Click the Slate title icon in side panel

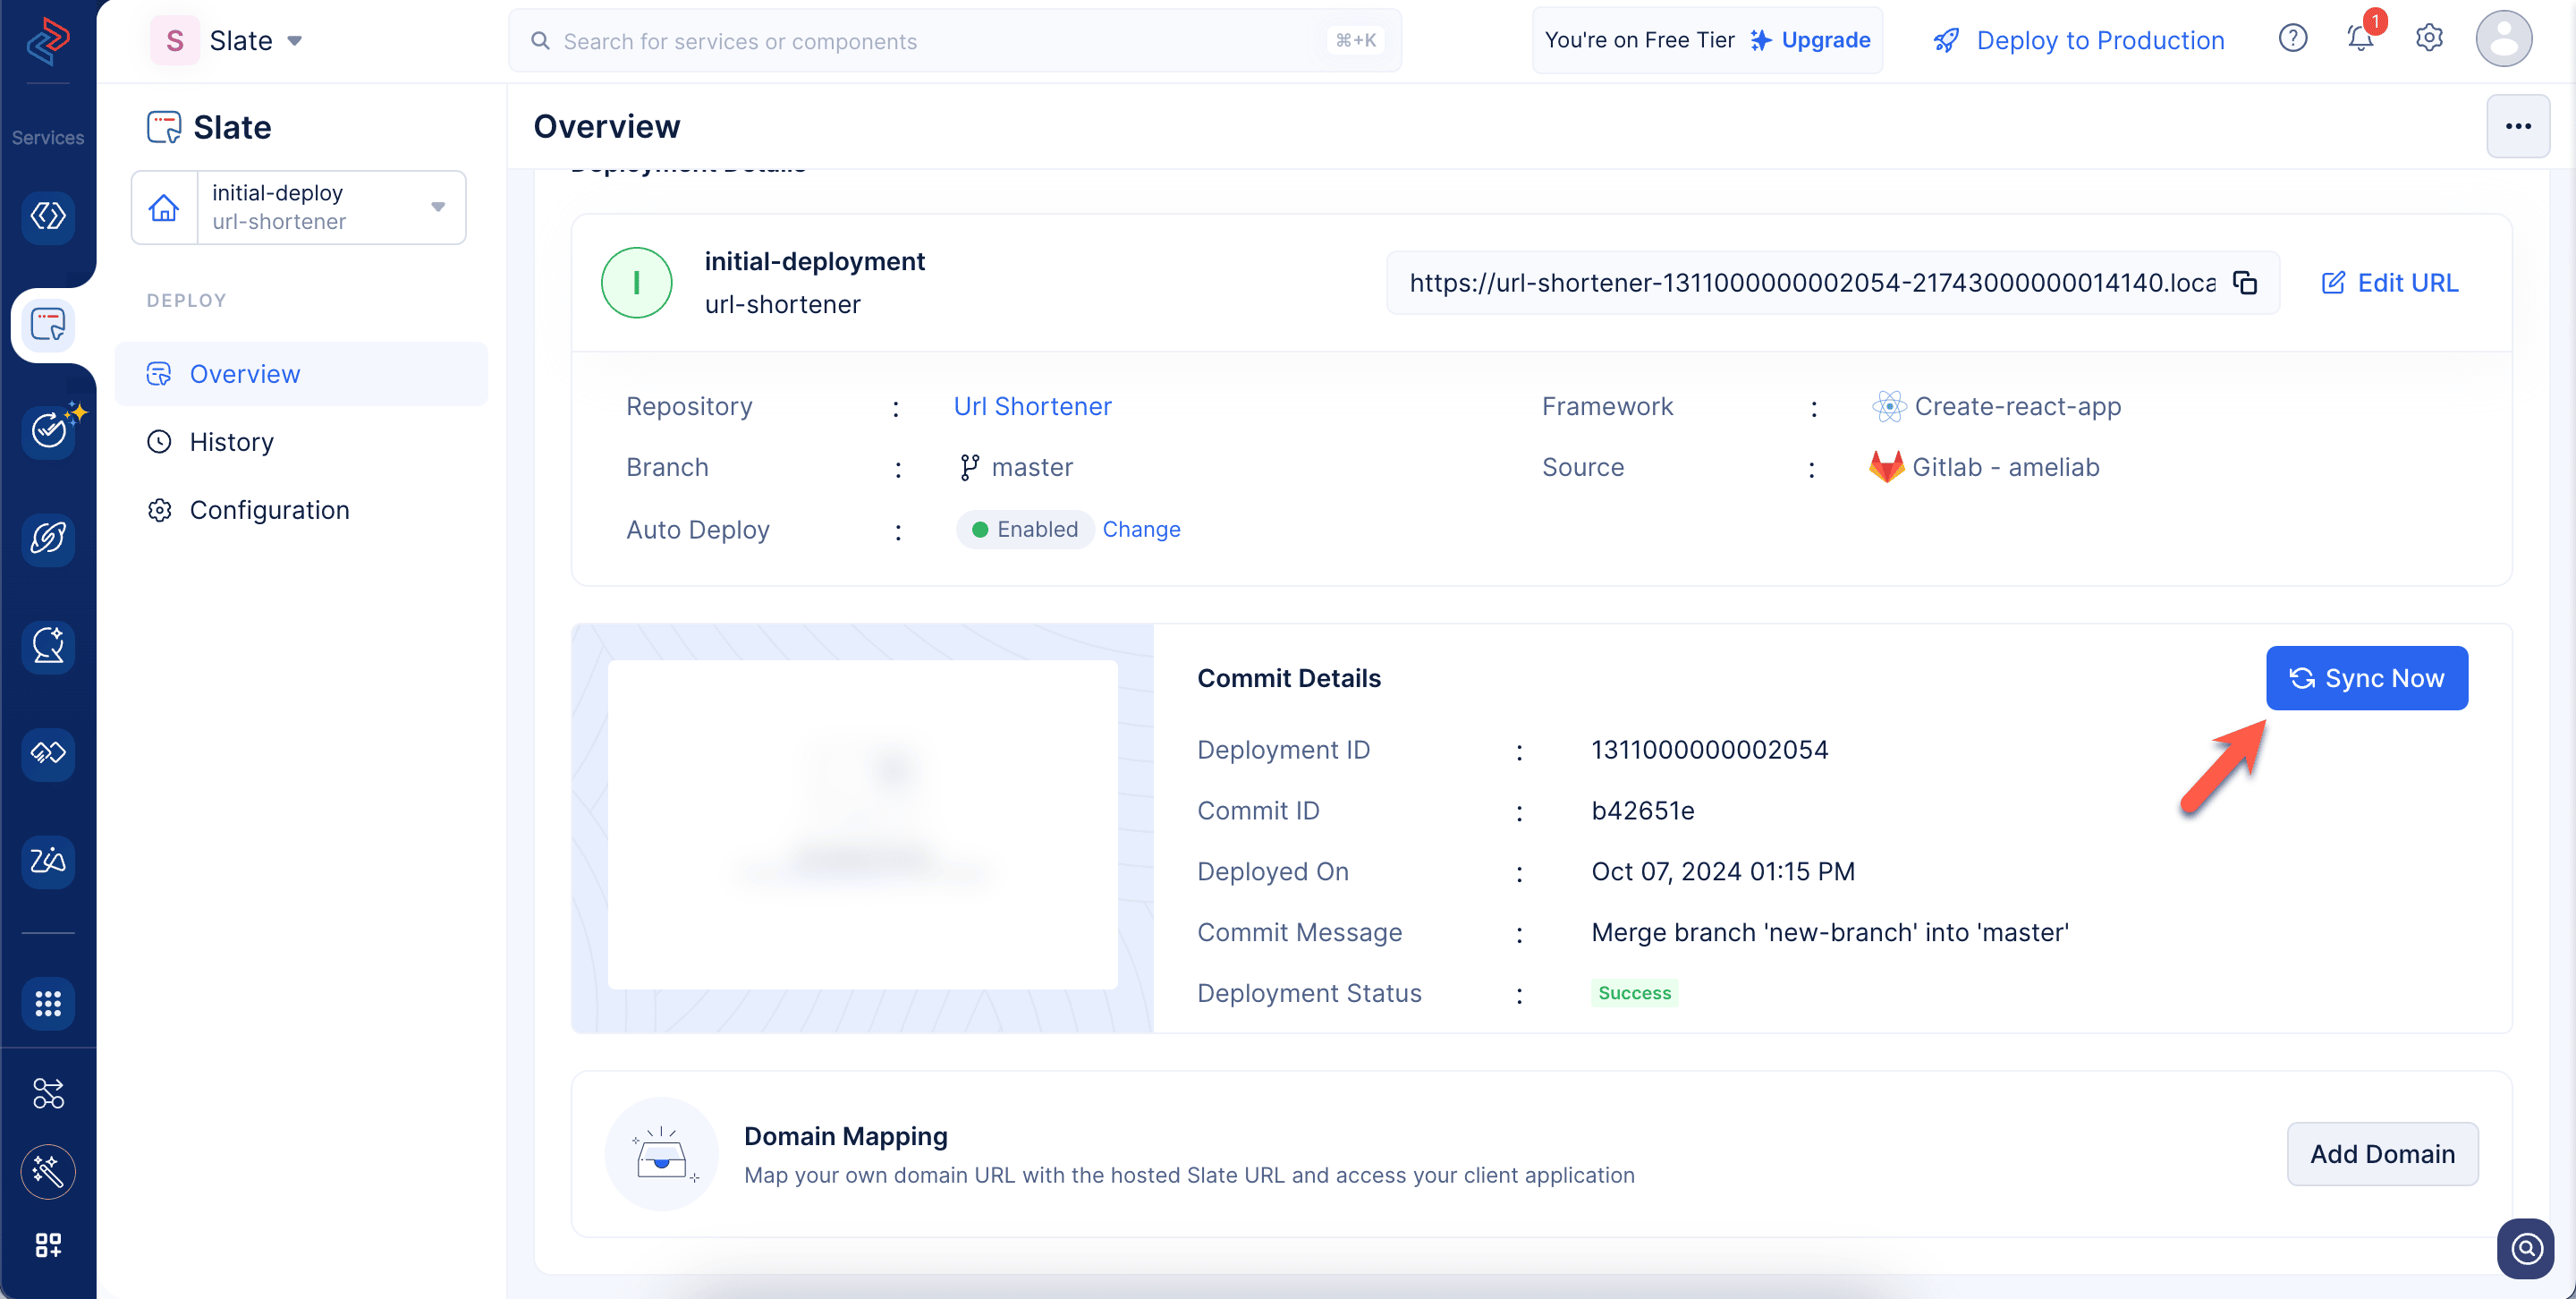164,127
